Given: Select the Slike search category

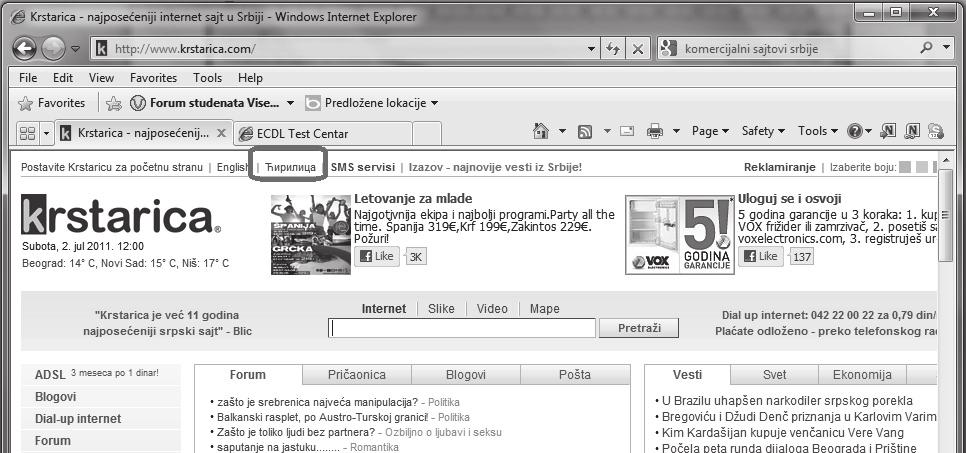Looking at the screenshot, I should coord(441,309).
